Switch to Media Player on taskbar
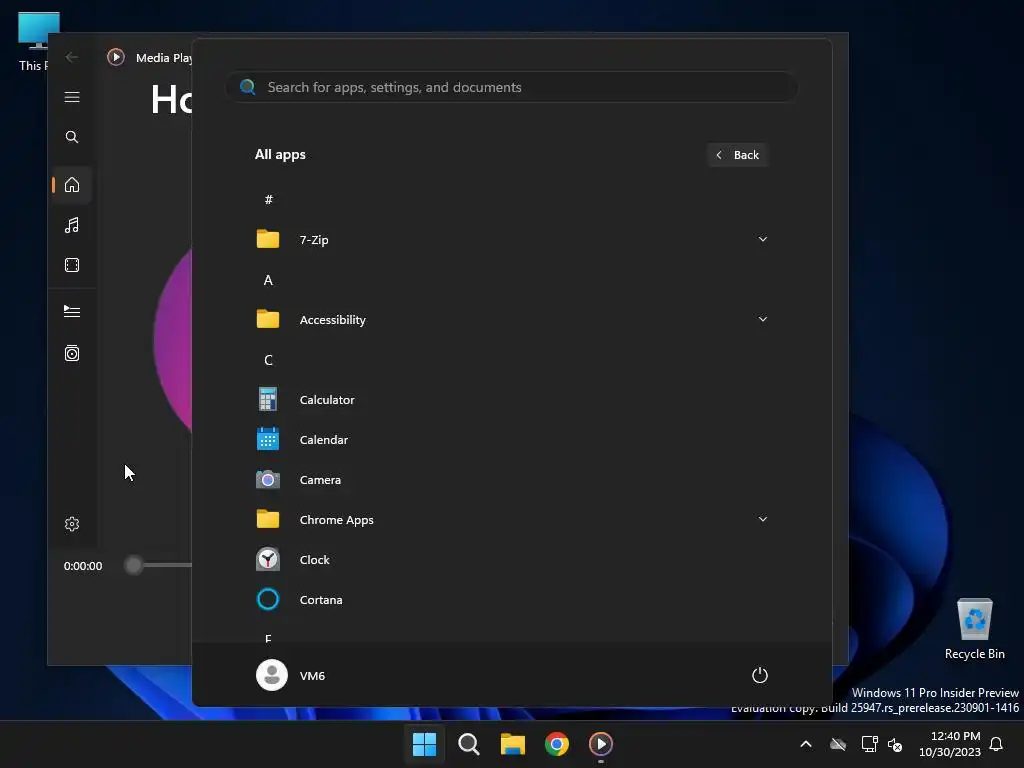 pos(601,744)
